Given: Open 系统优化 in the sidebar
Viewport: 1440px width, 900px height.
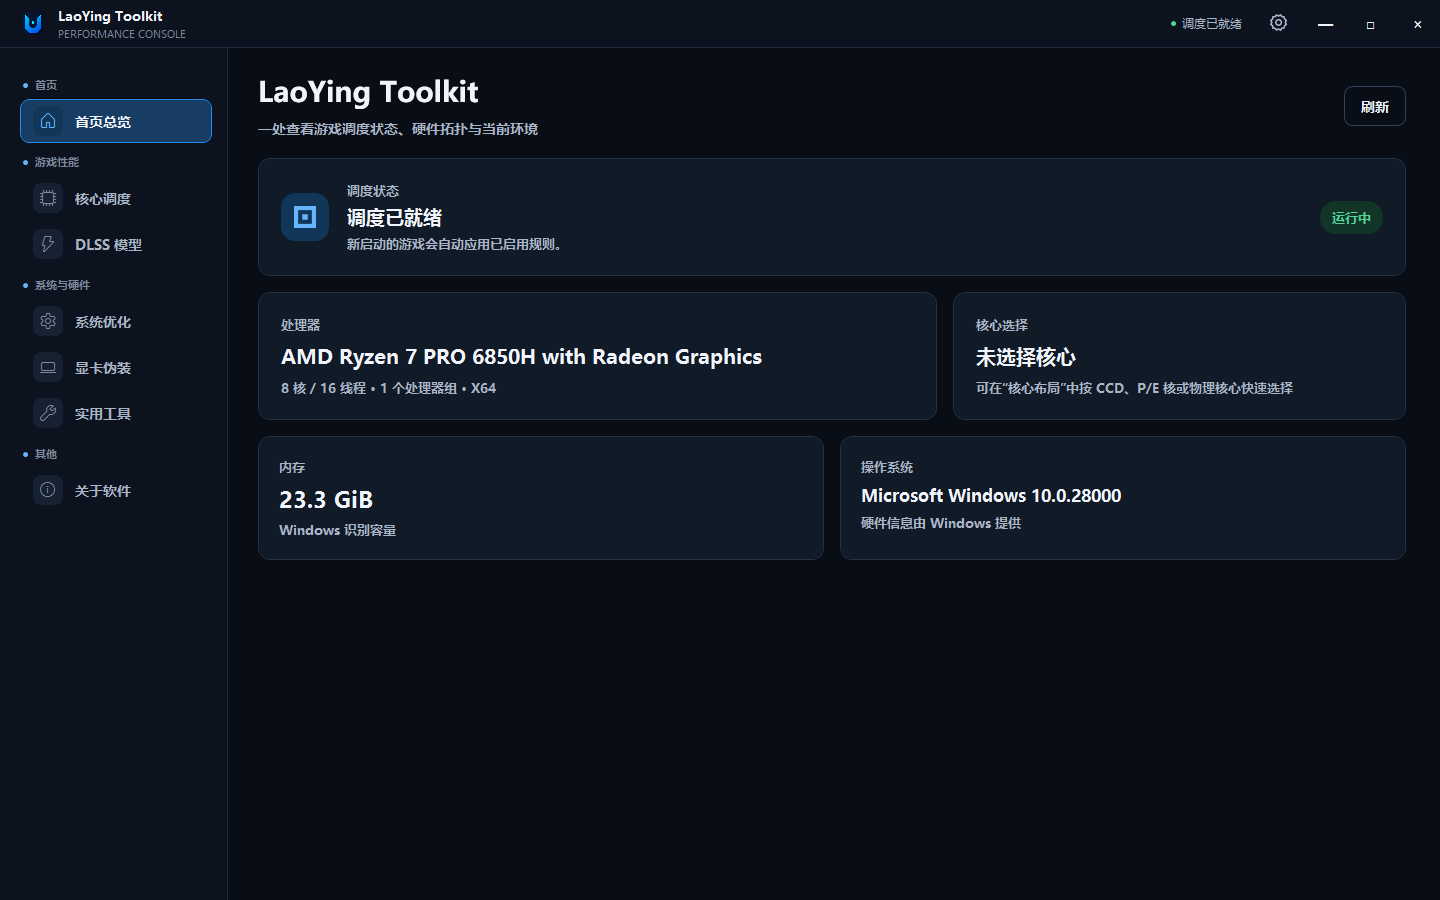Looking at the screenshot, I should pos(116,321).
